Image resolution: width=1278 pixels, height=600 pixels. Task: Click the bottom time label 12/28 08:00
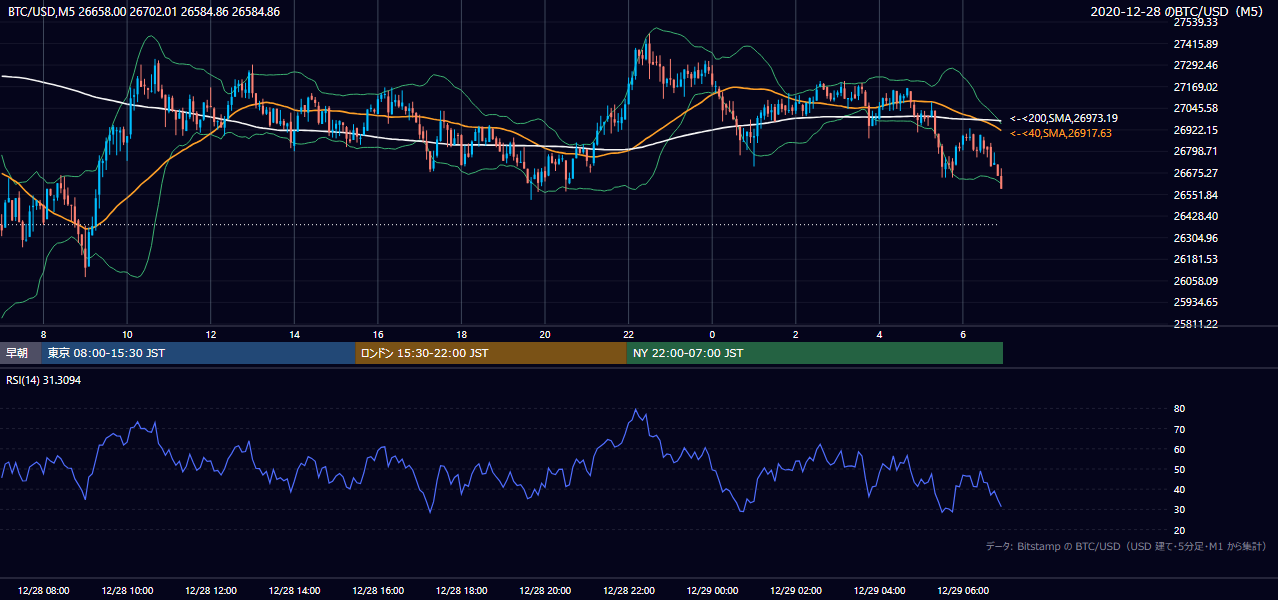(x=43, y=591)
